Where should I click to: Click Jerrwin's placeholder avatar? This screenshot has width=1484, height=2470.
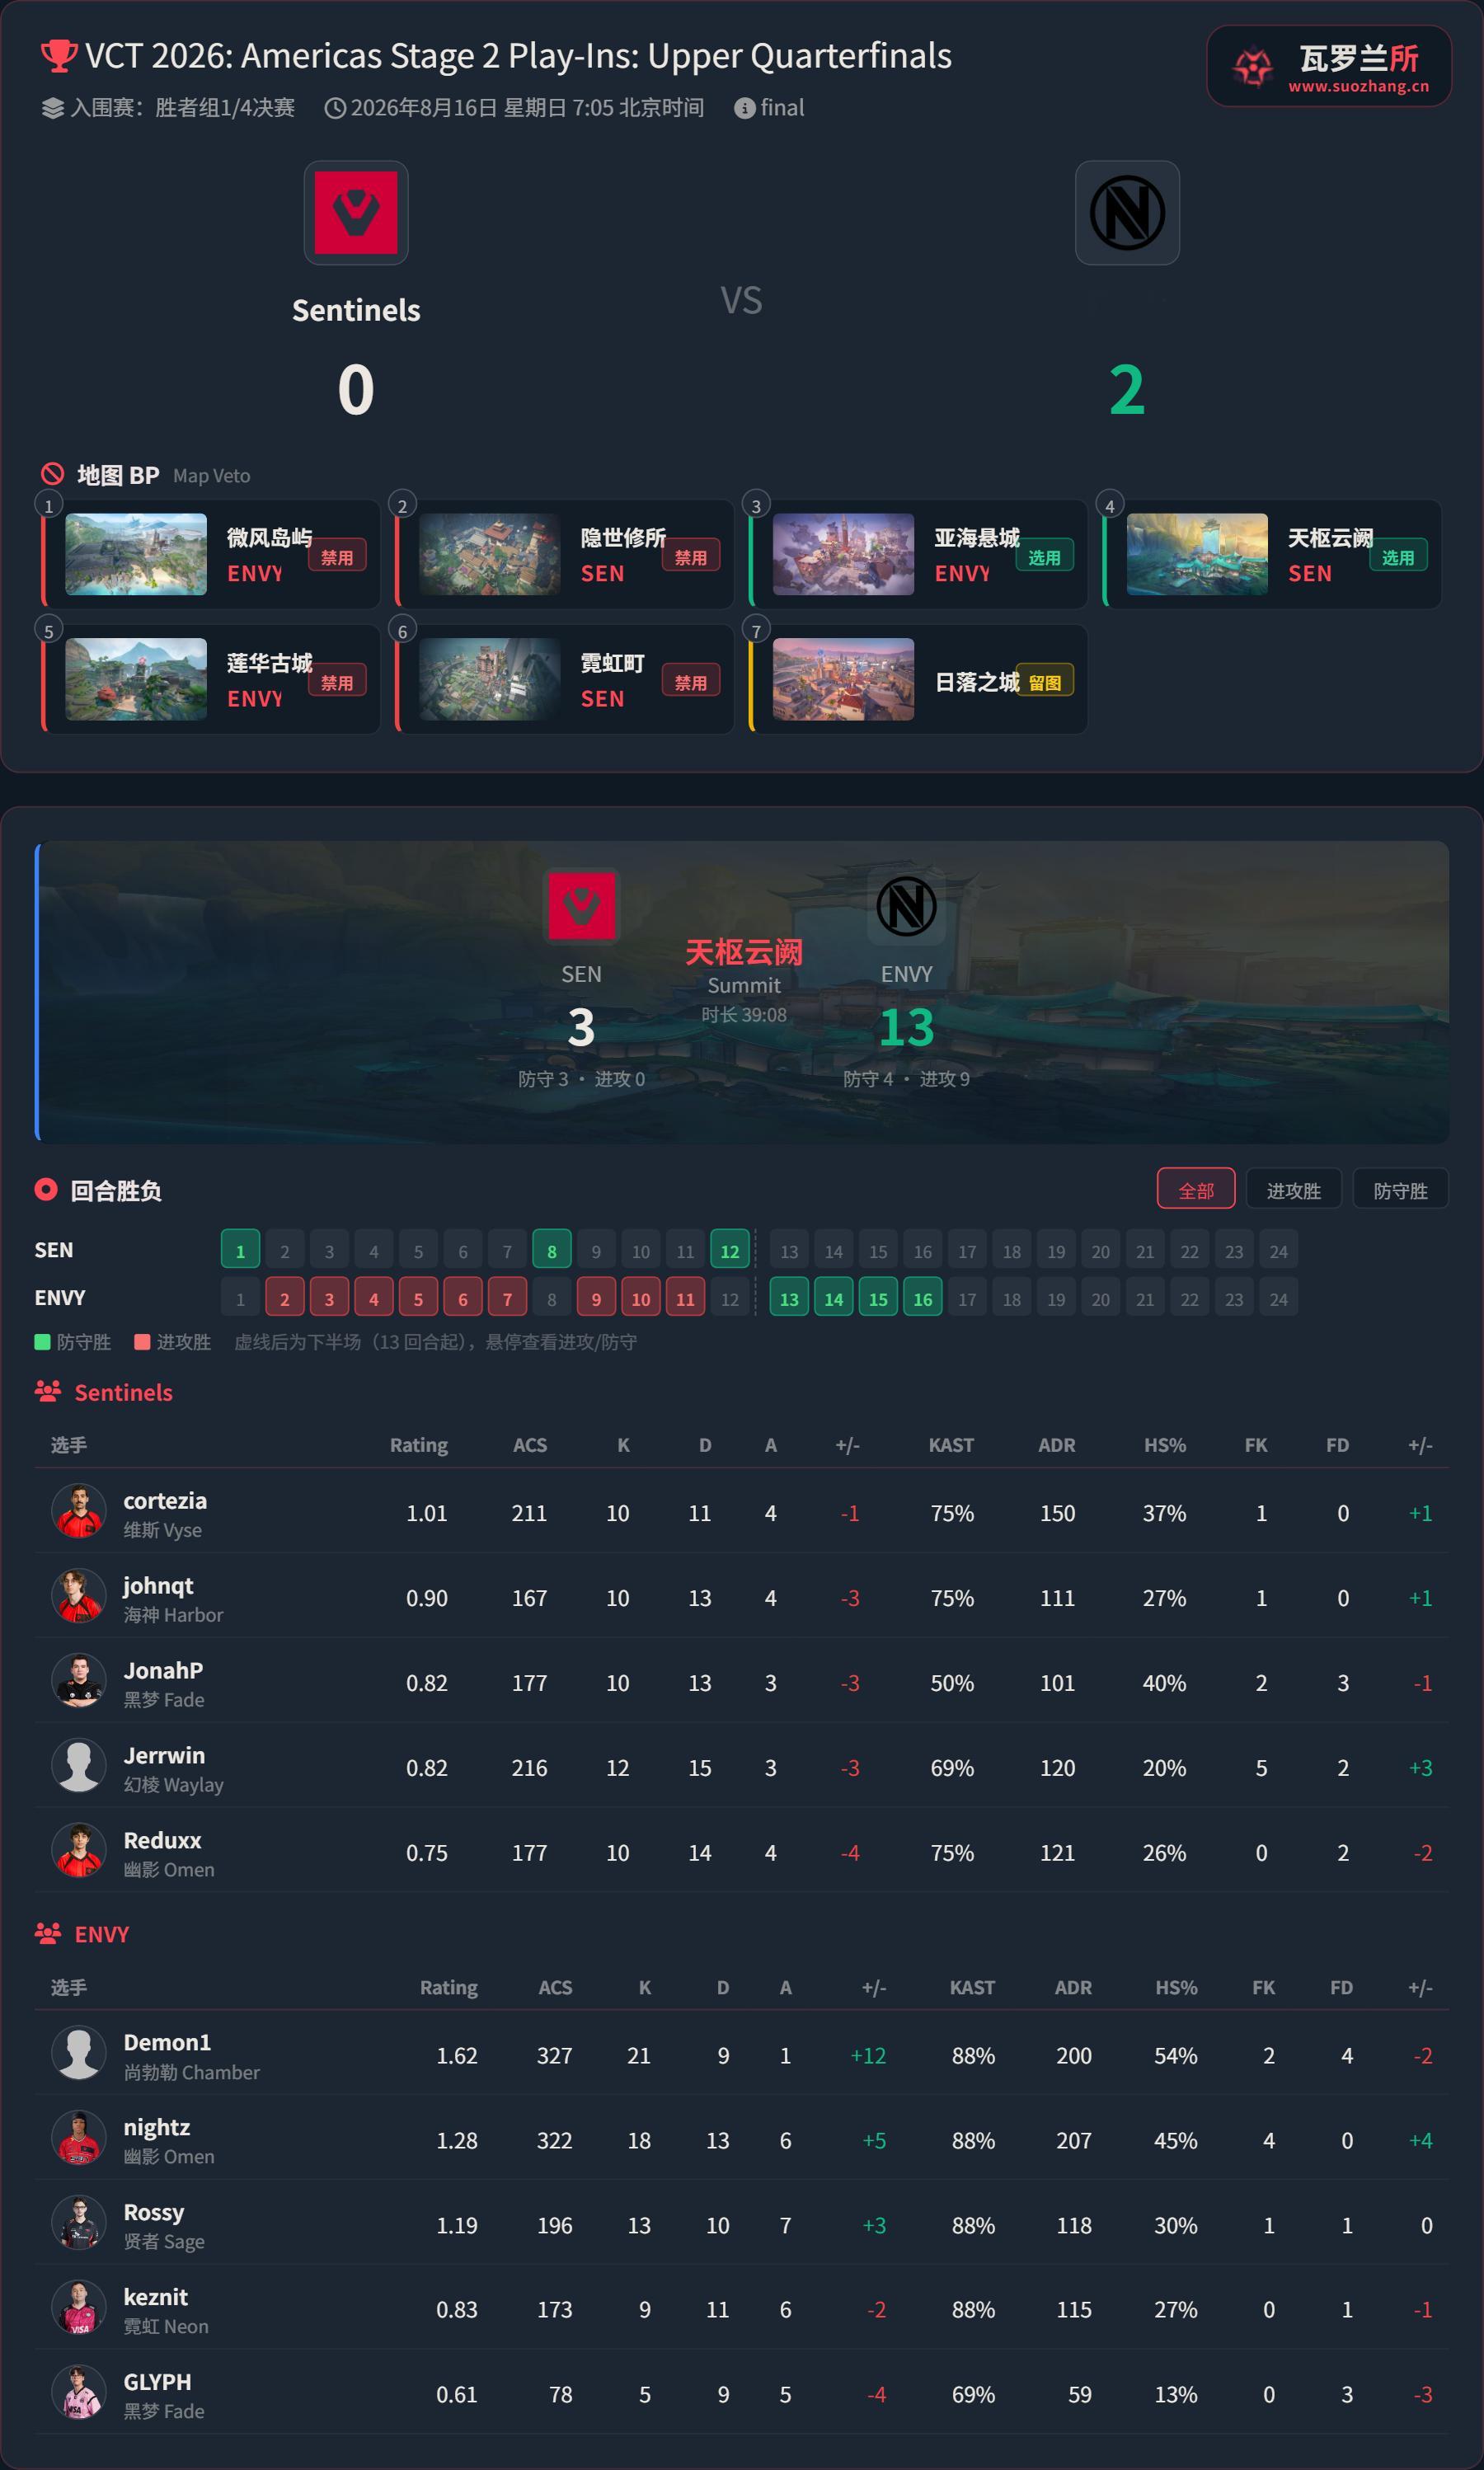coord(79,1766)
